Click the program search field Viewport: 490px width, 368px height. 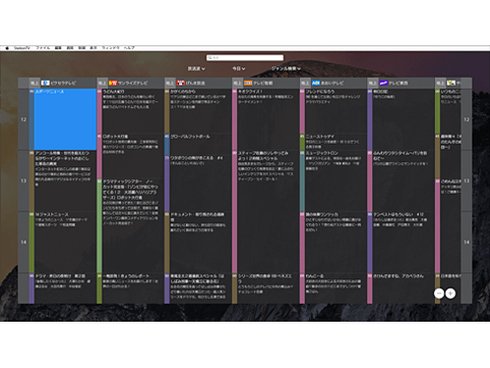[x=245, y=58]
